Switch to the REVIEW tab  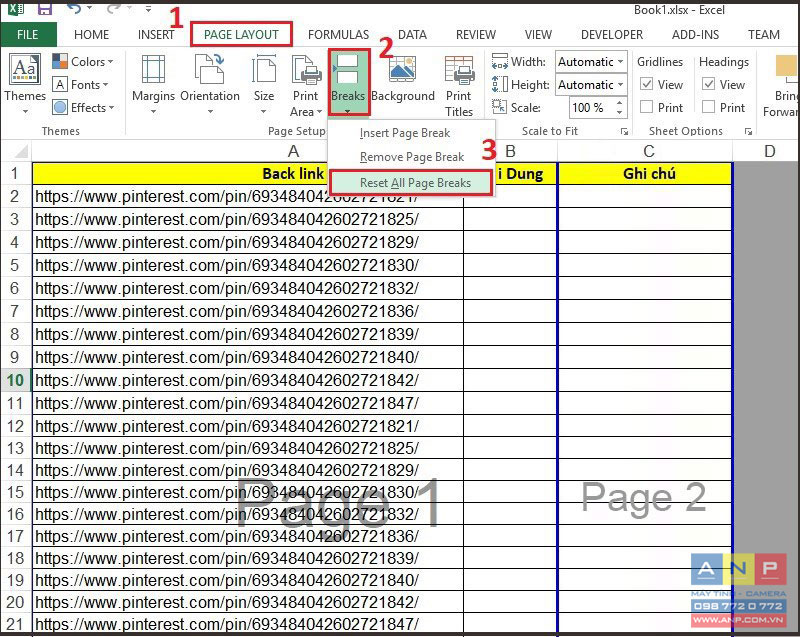(476, 35)
